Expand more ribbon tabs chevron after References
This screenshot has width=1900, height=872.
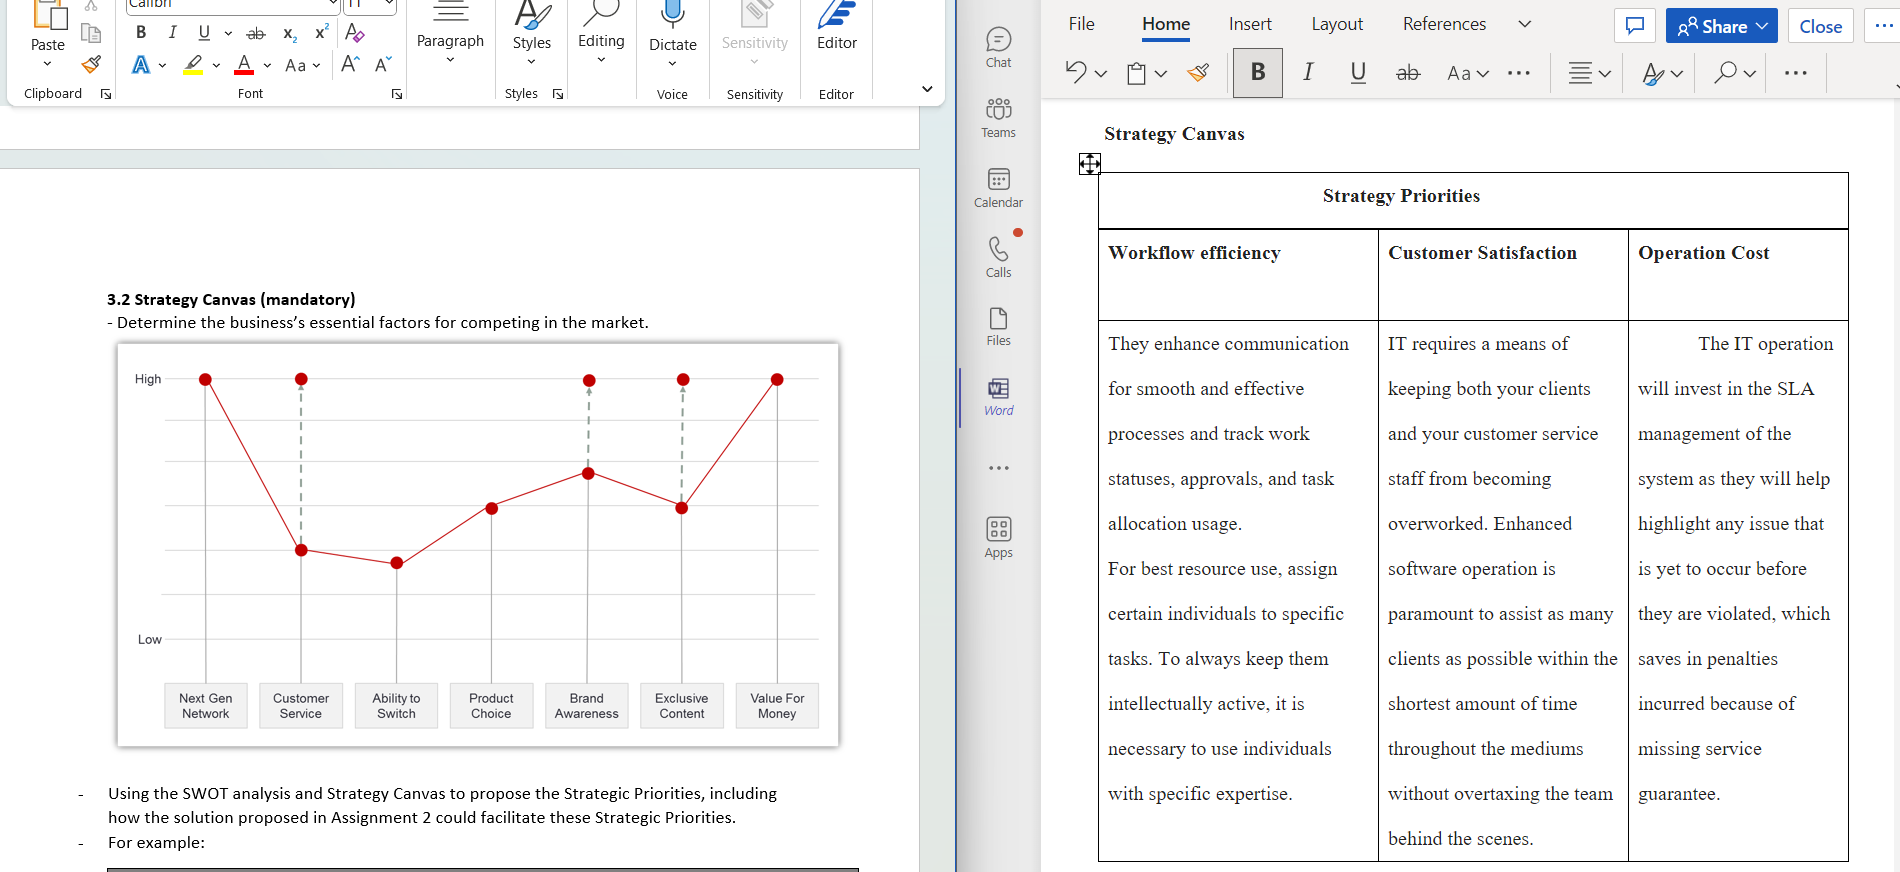[x=1525, y=24]
